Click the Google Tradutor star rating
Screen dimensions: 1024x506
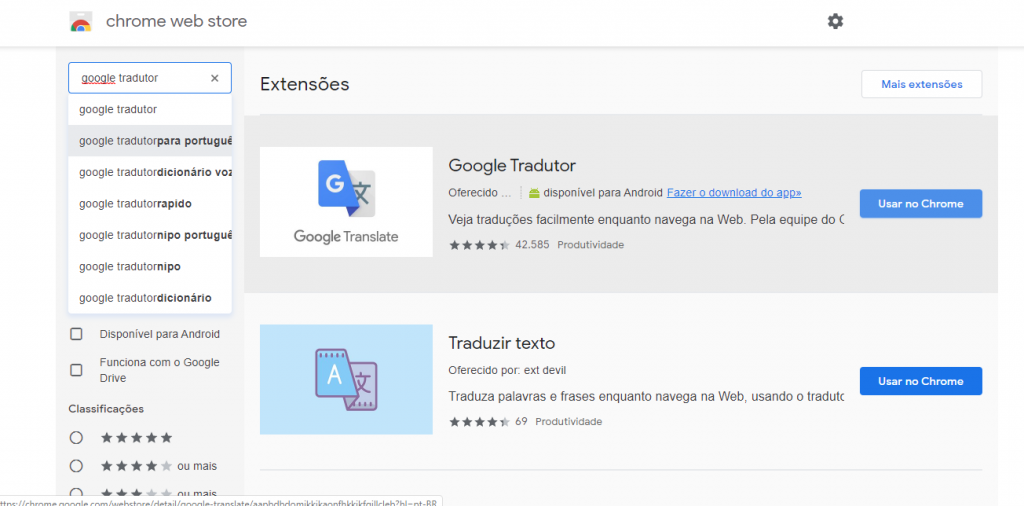(479, 245)
